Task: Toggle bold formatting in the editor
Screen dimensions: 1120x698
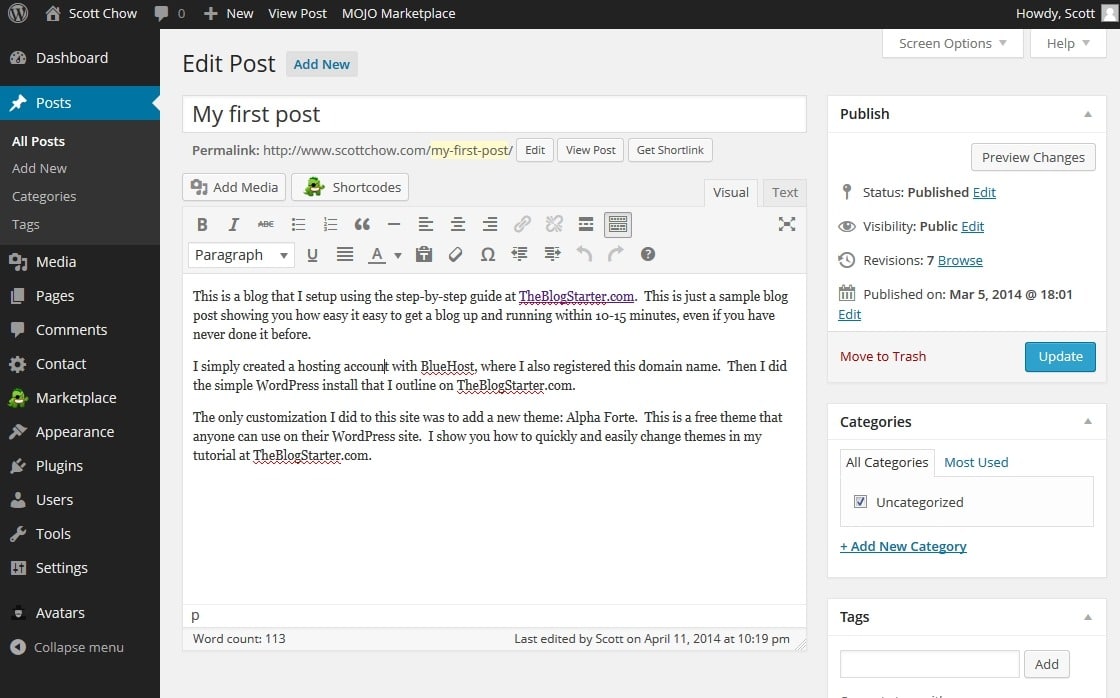Action: 202,224
